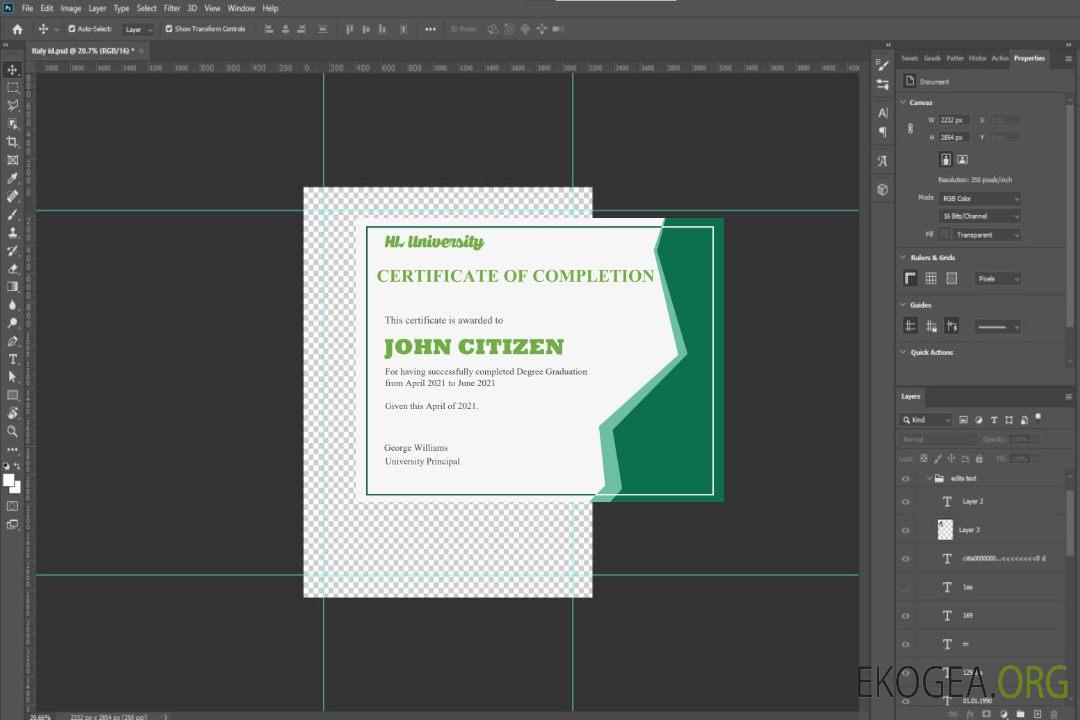1080x720 pixels.
Task: Switch to the History panel tab
Action: click(977, 58)
